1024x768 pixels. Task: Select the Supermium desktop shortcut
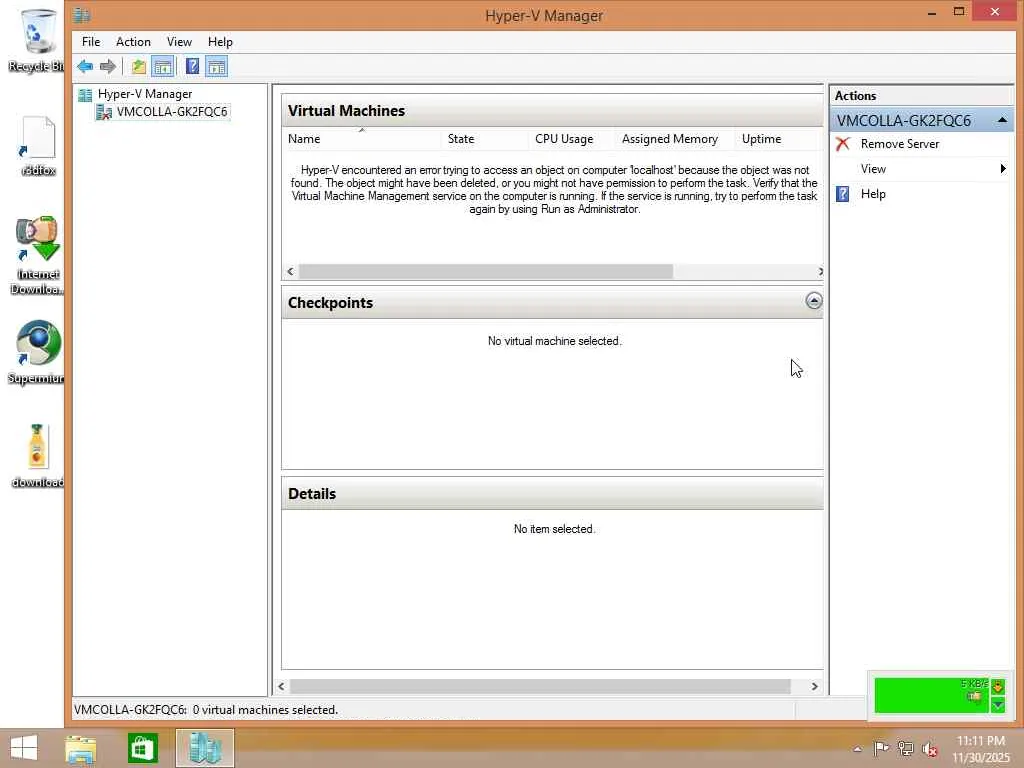point(37,353)
